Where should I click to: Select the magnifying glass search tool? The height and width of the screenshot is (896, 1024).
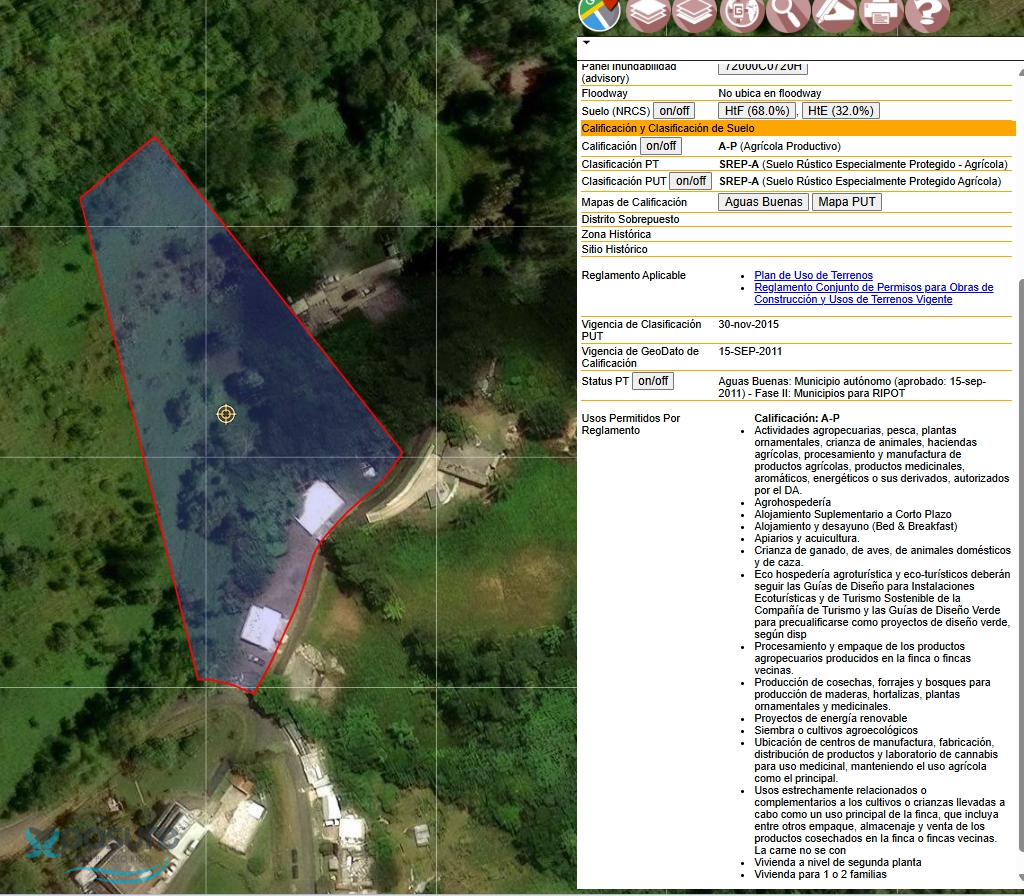[x=789, y=12]
